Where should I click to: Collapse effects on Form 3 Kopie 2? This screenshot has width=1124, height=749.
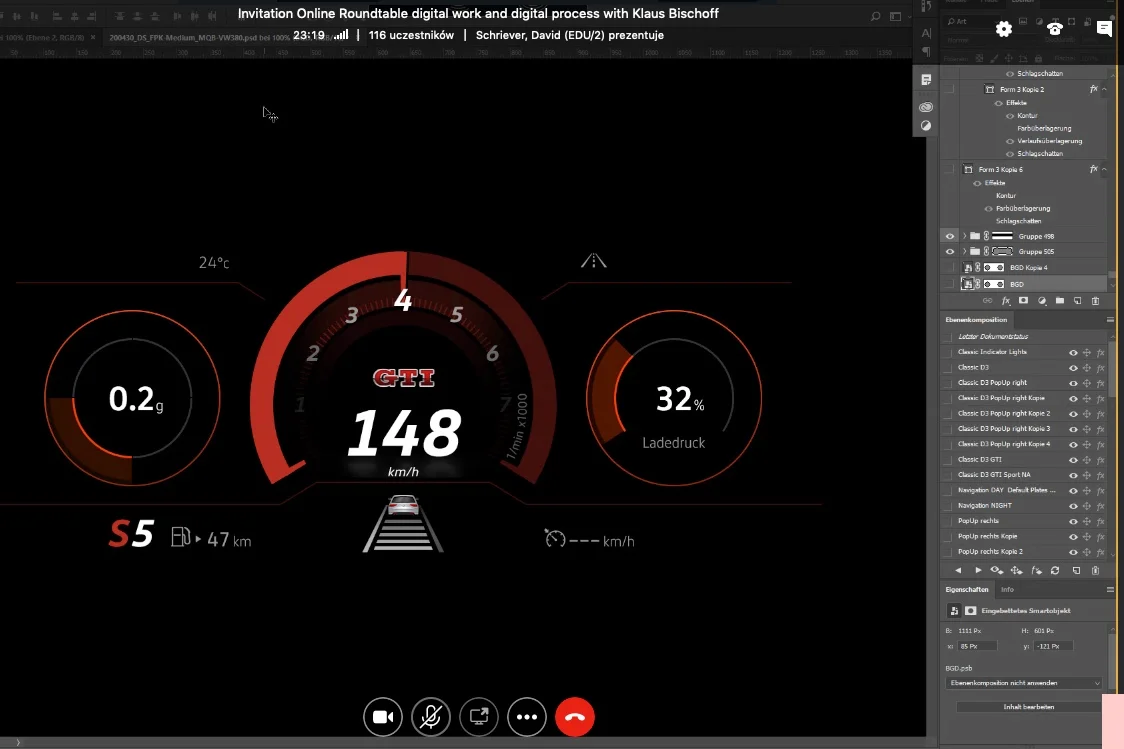coord(1104,89)
